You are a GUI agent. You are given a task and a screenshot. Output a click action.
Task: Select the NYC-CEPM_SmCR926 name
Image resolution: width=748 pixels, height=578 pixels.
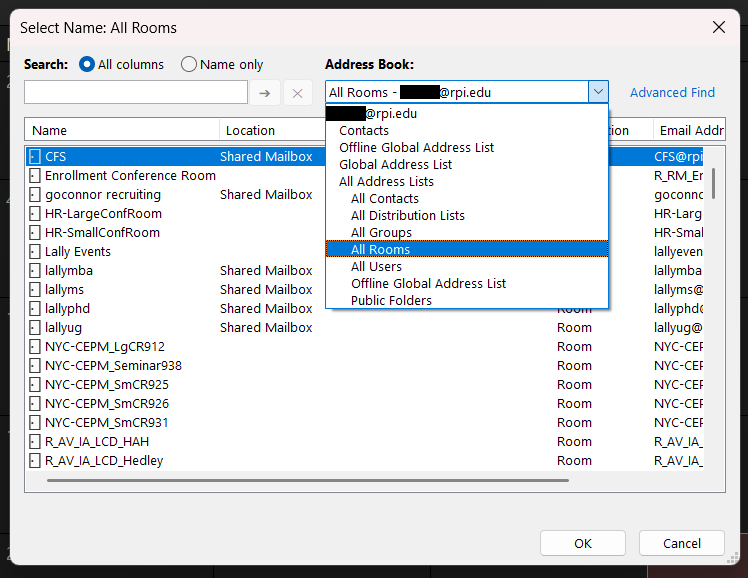tap(106, 404)
